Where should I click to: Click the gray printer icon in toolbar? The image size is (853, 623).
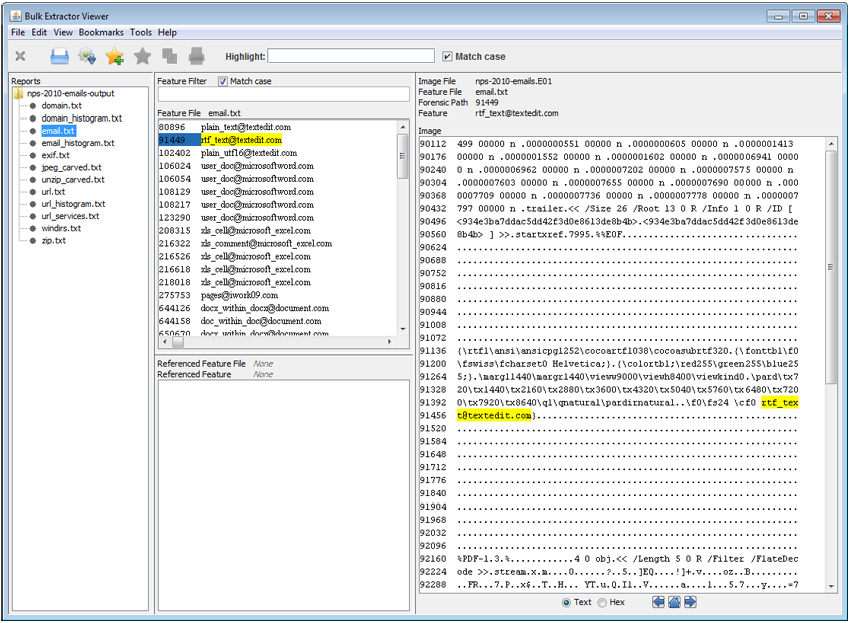[197, 57]
